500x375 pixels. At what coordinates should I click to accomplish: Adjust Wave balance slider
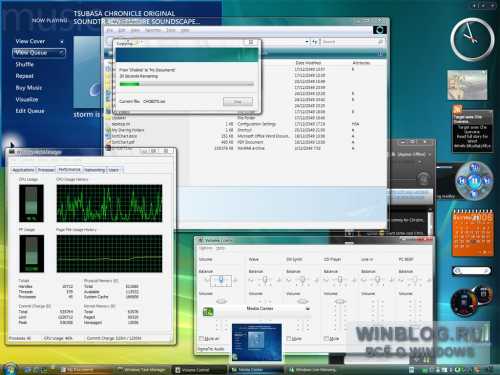tap(265, 280)
